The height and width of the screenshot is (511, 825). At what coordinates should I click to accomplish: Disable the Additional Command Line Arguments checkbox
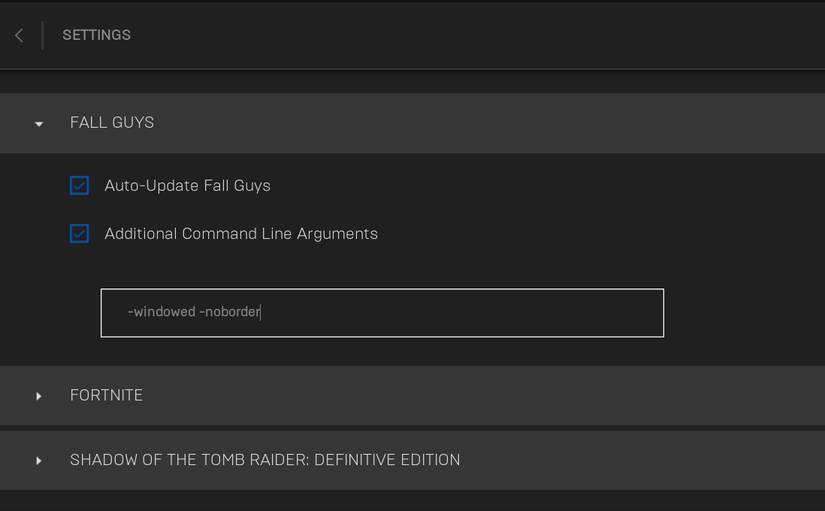(79, 233)
